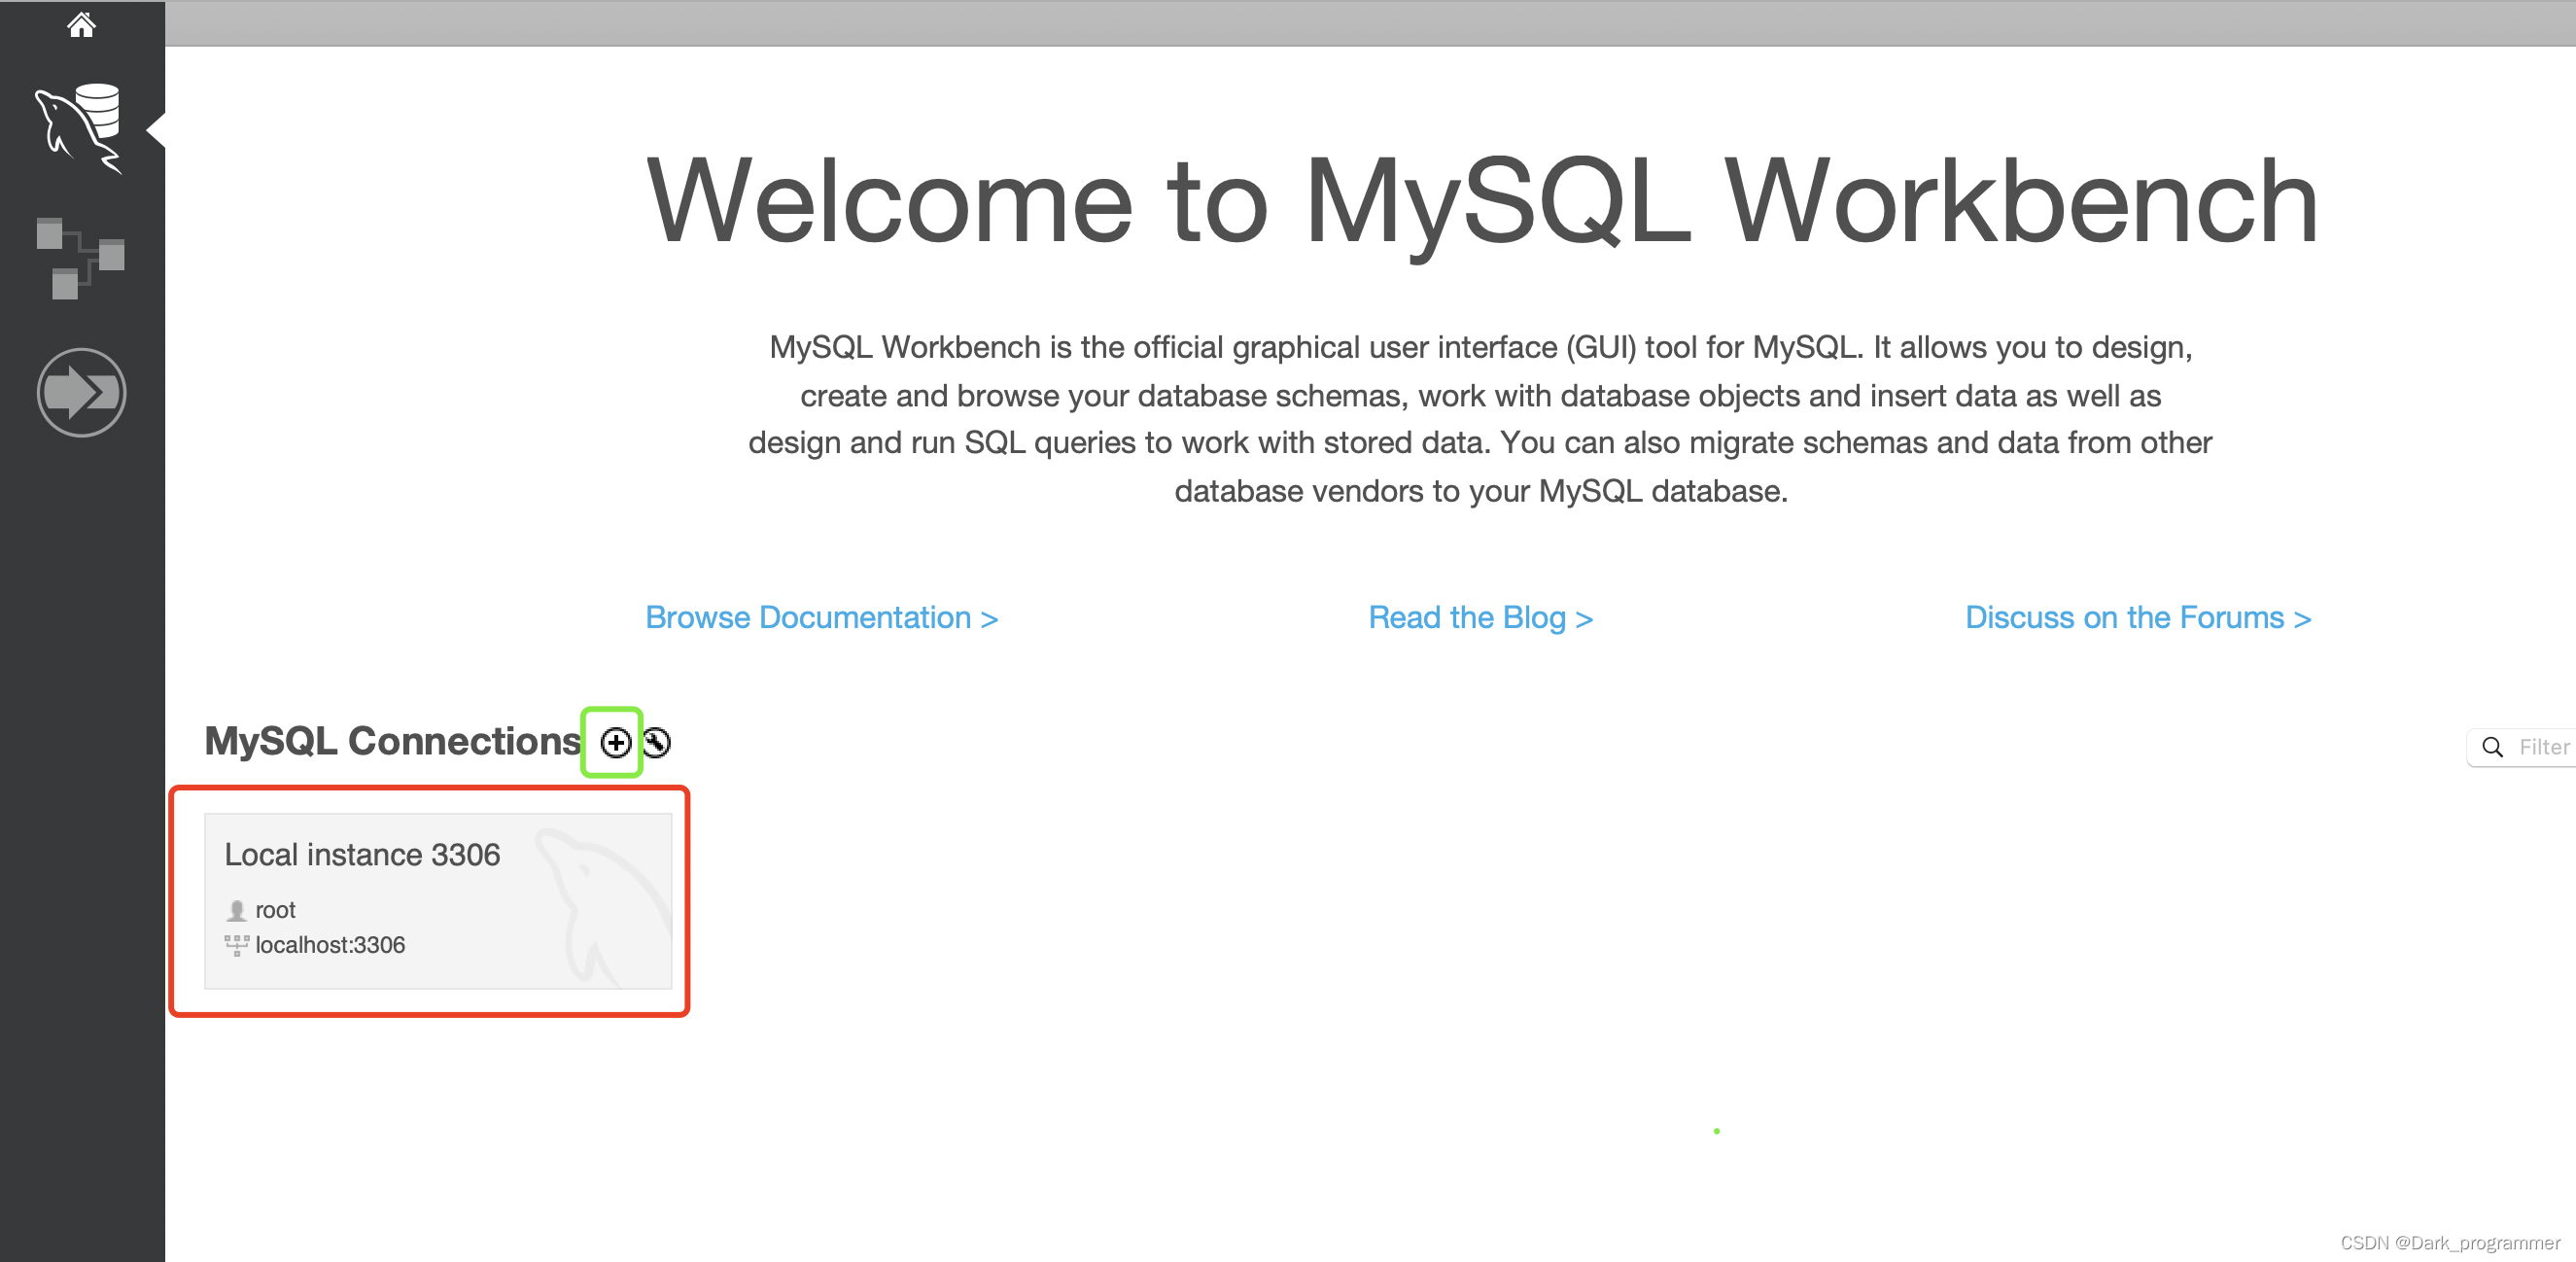The height and width of the screenshot is (1262, 2576).
Task: Open the Home tab icon
Action: point(81,24)
